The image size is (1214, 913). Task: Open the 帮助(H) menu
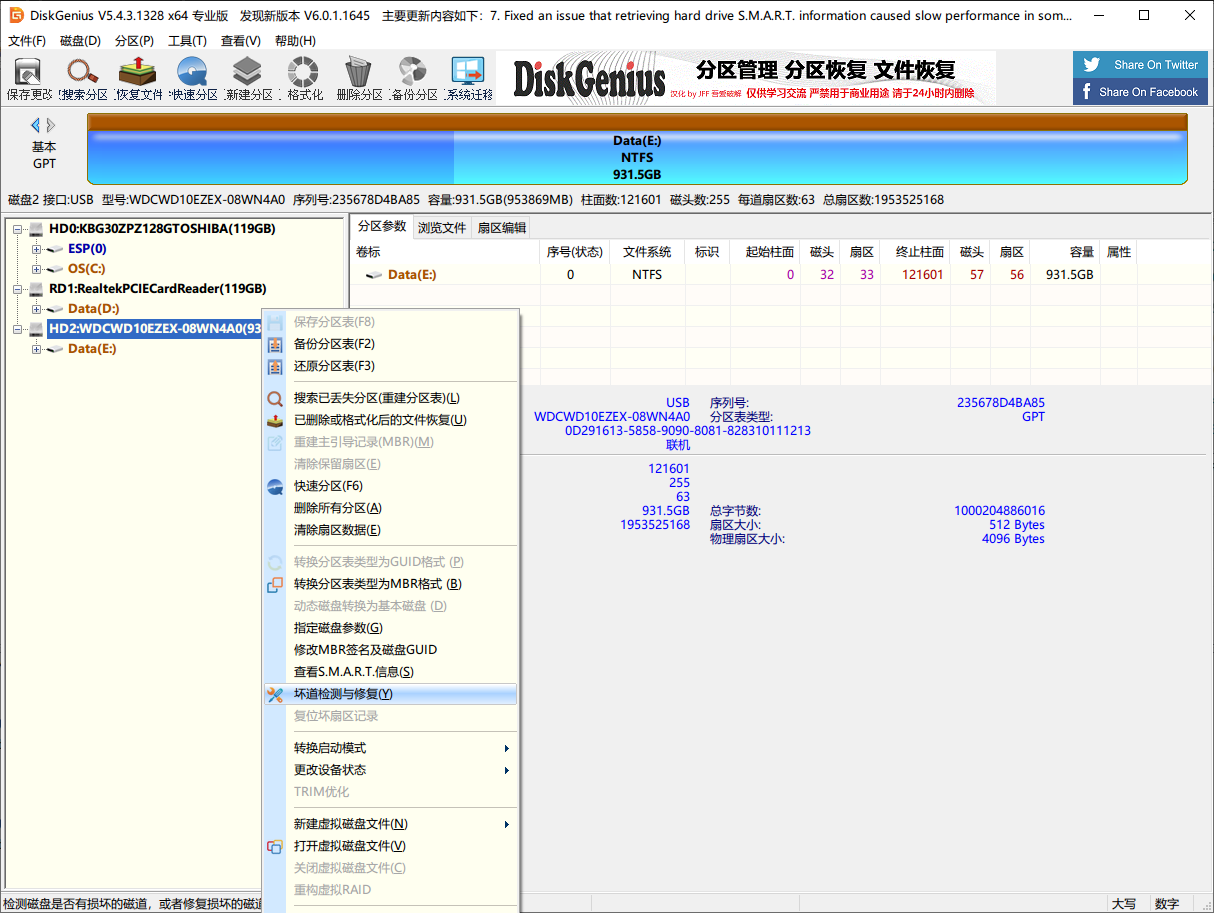coord(295,41)
